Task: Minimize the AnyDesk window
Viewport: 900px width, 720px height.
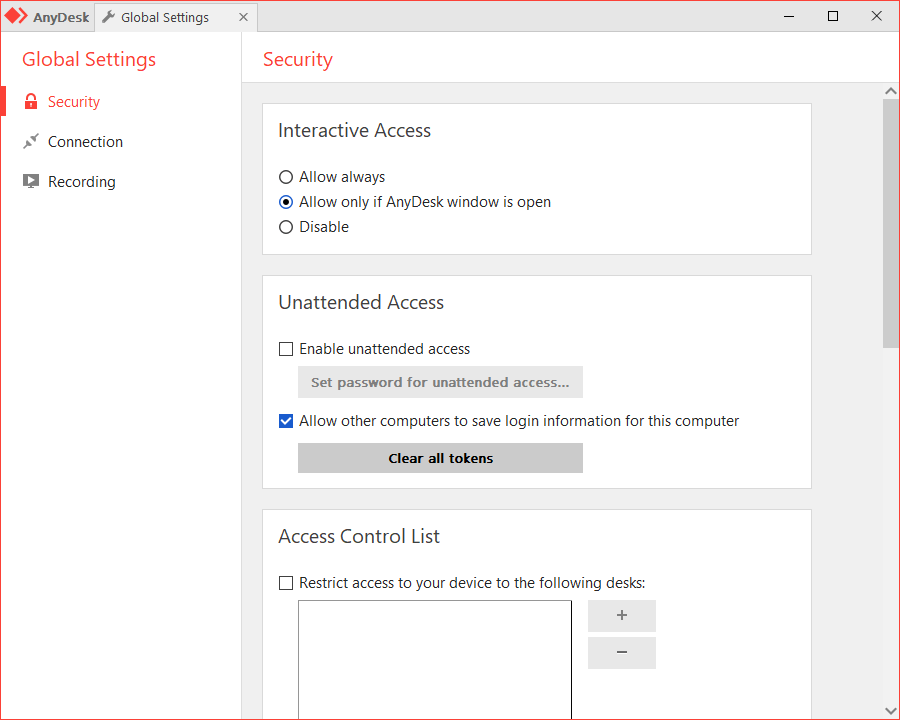Action: click(x=789, y=16)
